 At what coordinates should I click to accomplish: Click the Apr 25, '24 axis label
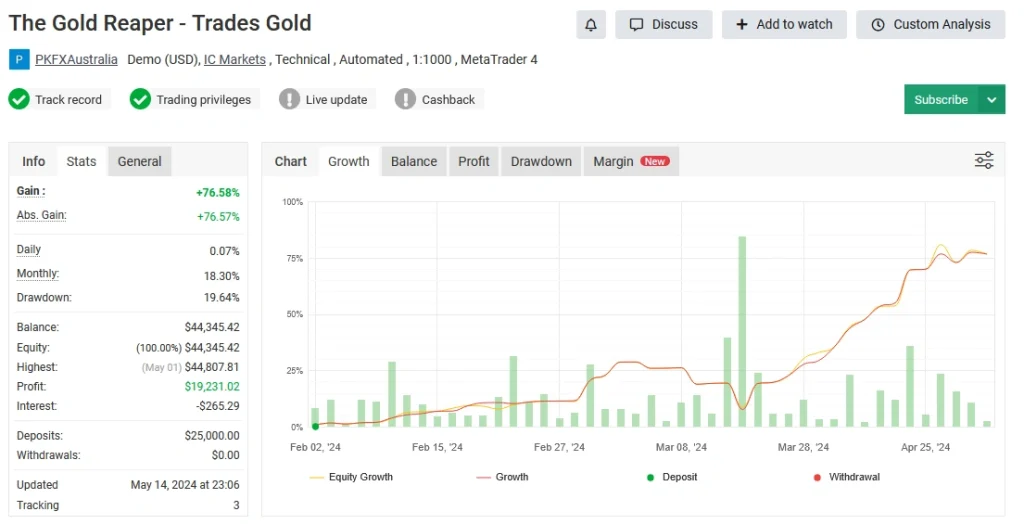click(x=925, y=448)
